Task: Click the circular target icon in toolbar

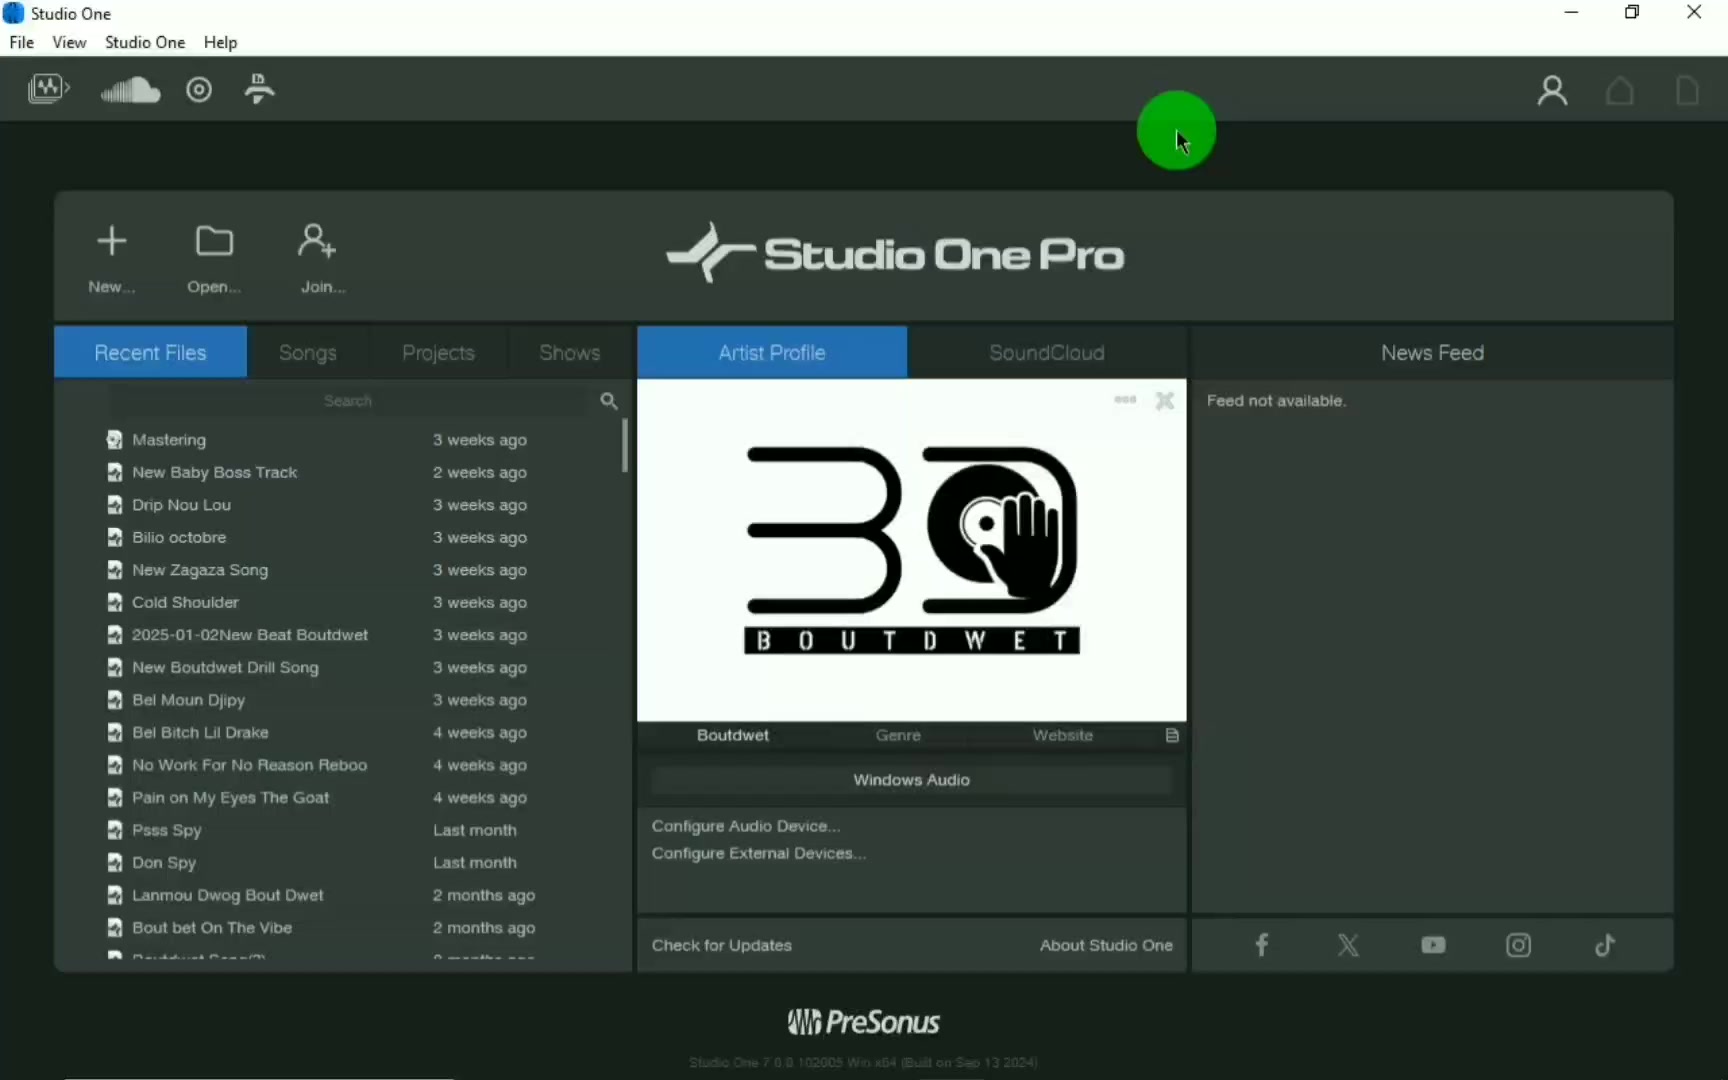Action: [x=199, y=90]
